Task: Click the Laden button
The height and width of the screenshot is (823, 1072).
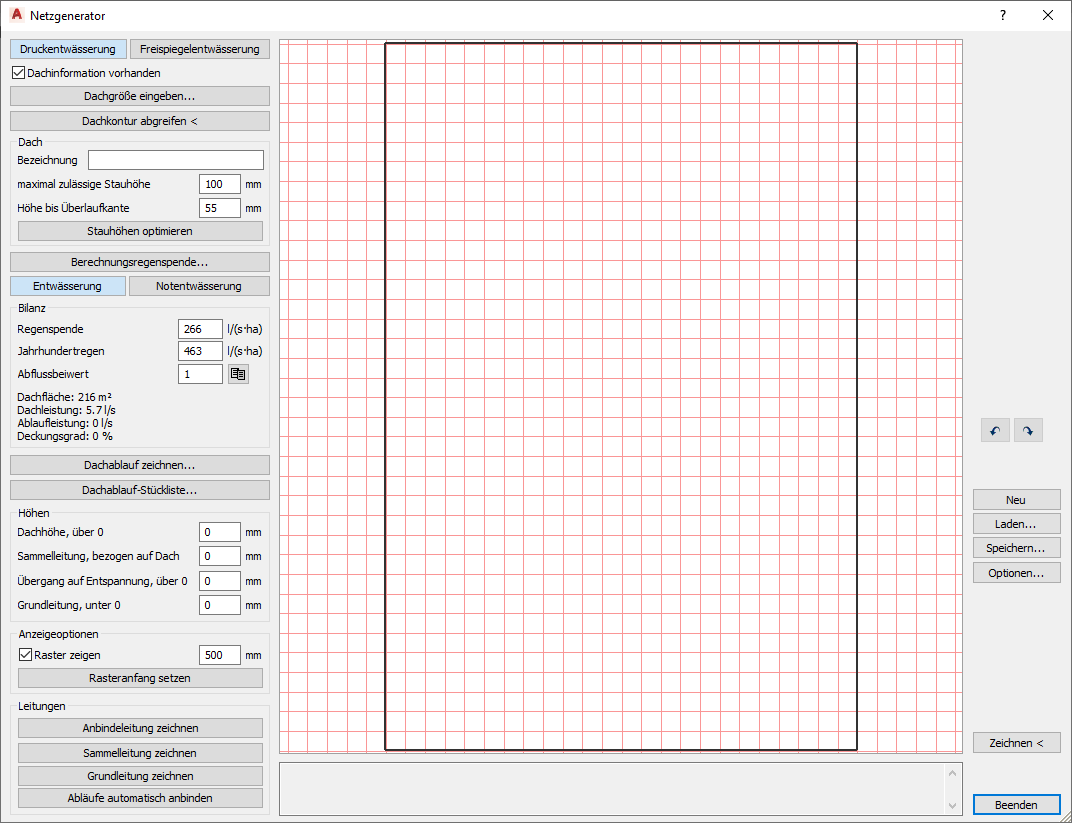Action: 1016,524
